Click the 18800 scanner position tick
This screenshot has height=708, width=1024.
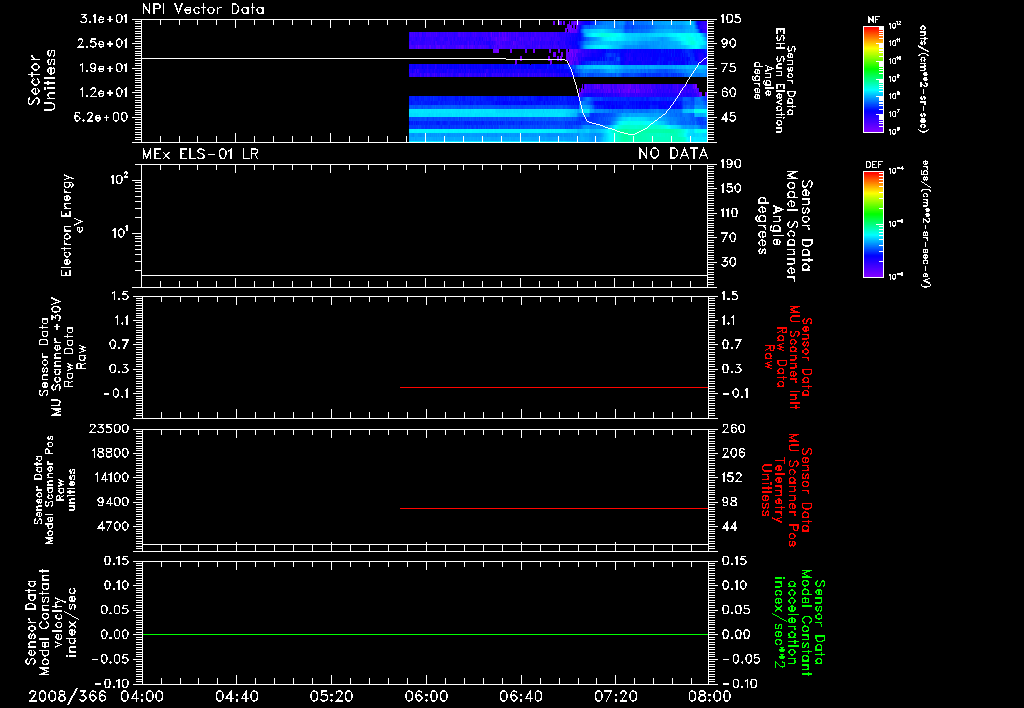(x=109, y=453)
